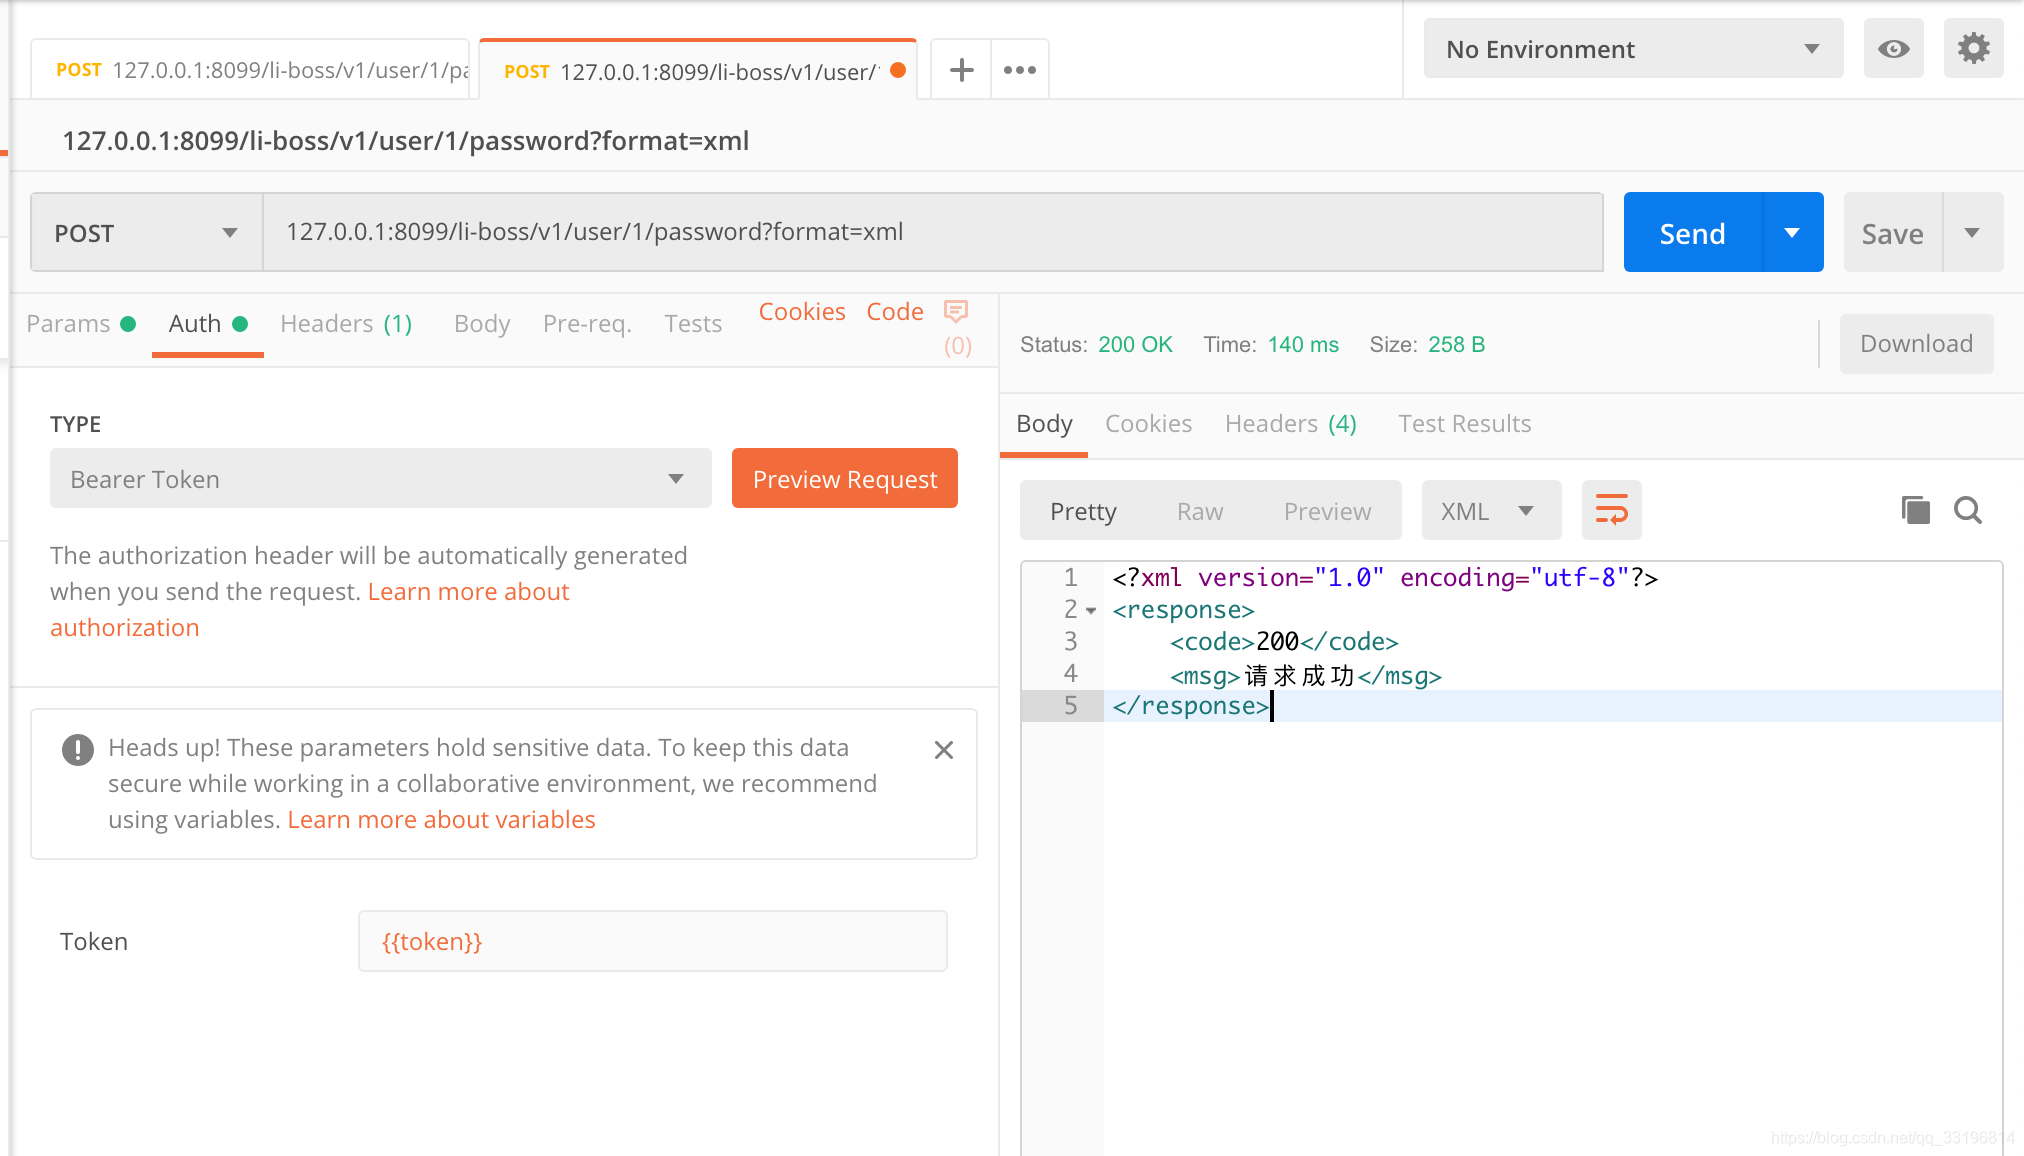Click the Send button to submit request
Viewport: 2024px width, 1156px height.
click(1692, 231)
